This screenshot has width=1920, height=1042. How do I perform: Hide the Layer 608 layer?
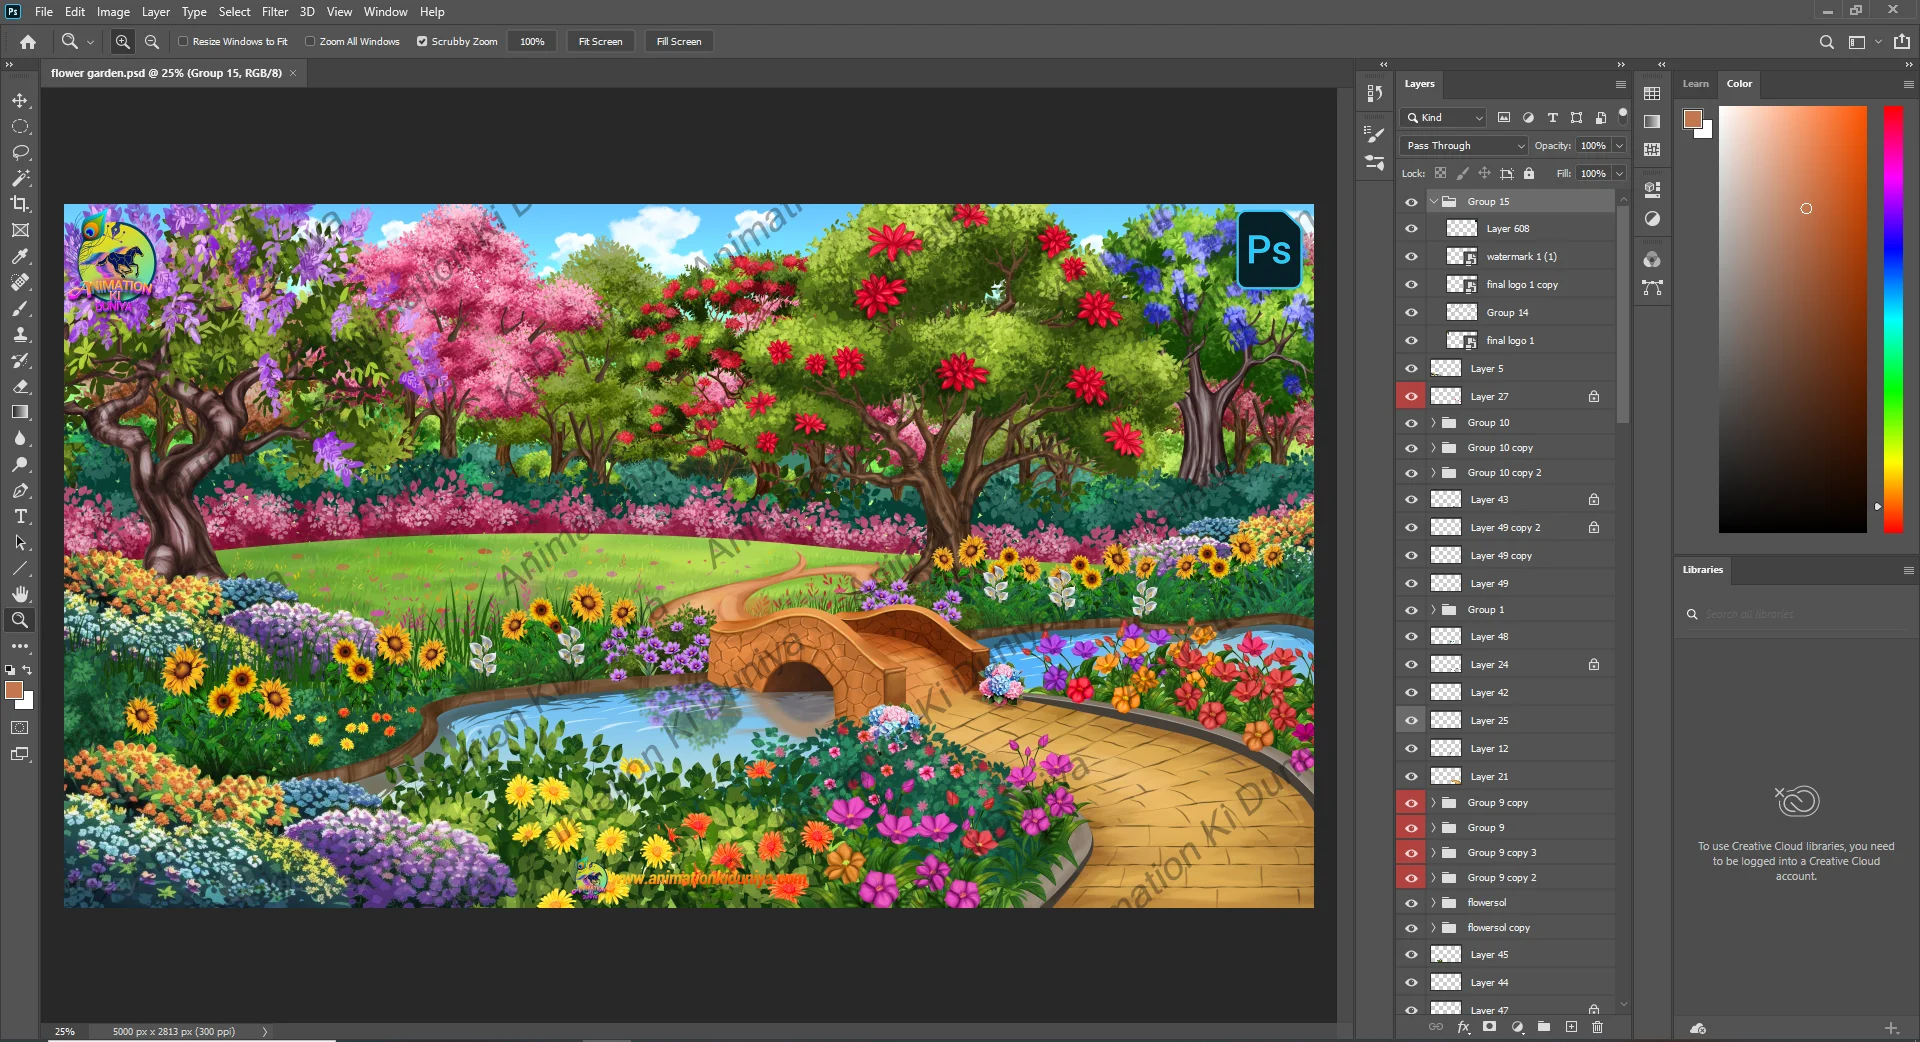tap(1411, 229)
